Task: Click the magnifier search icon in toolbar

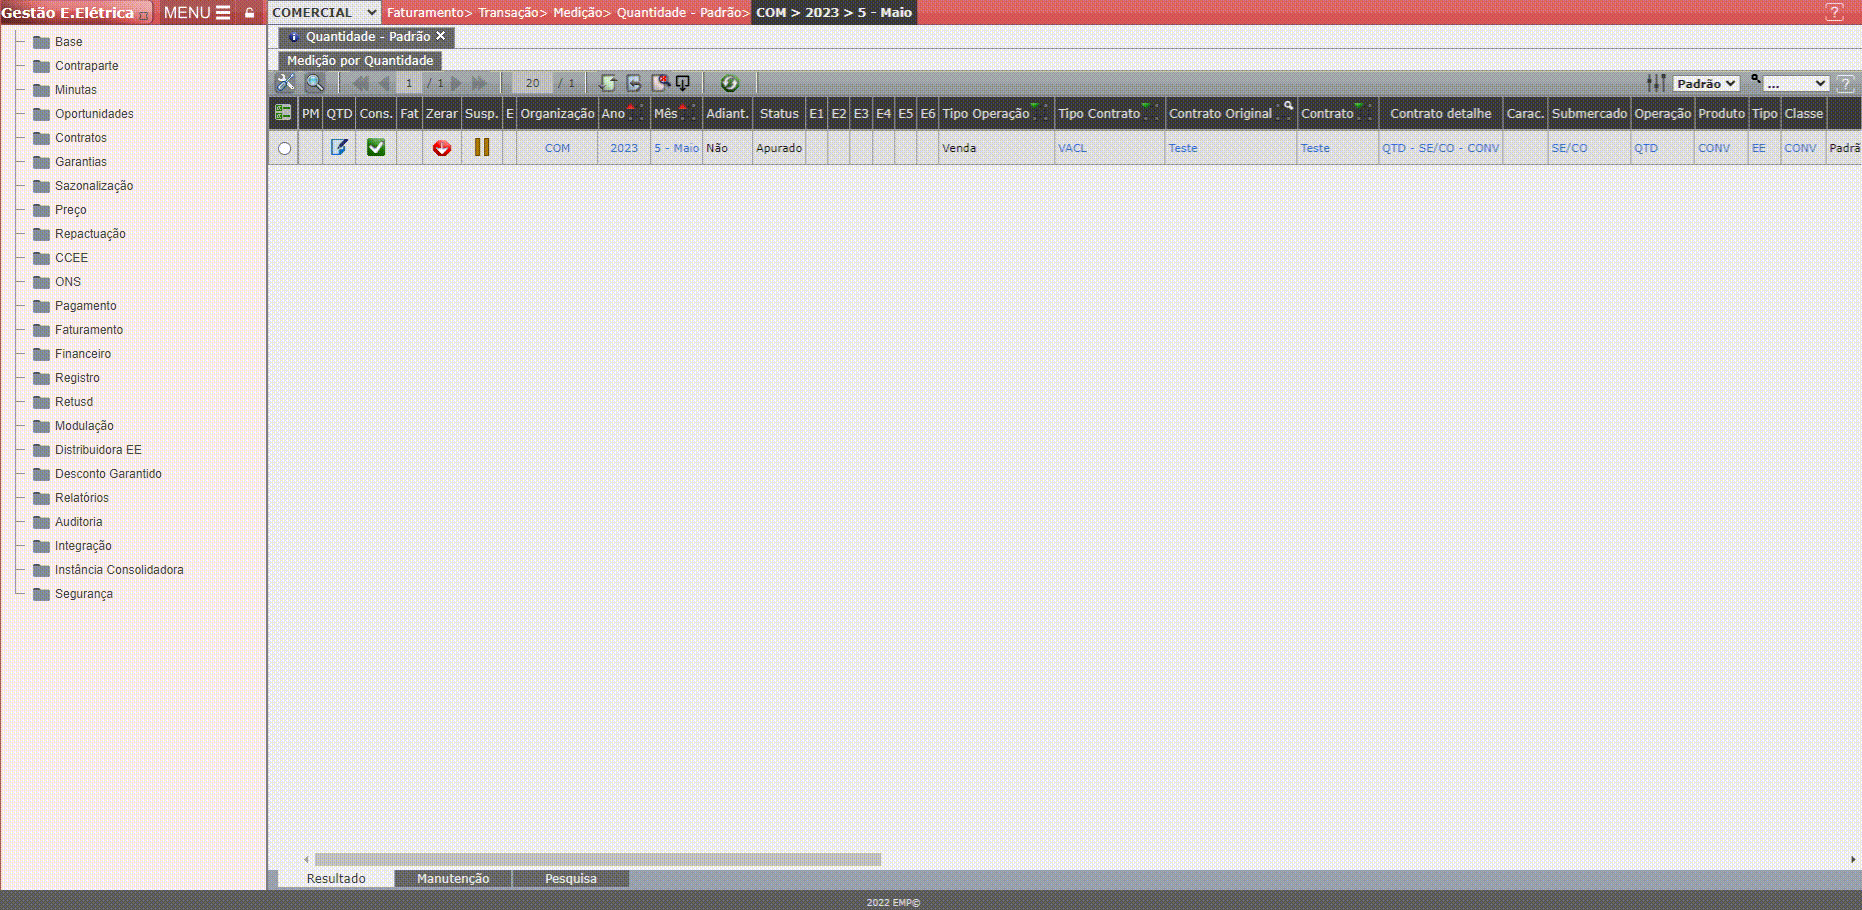Action: (314, 83)
